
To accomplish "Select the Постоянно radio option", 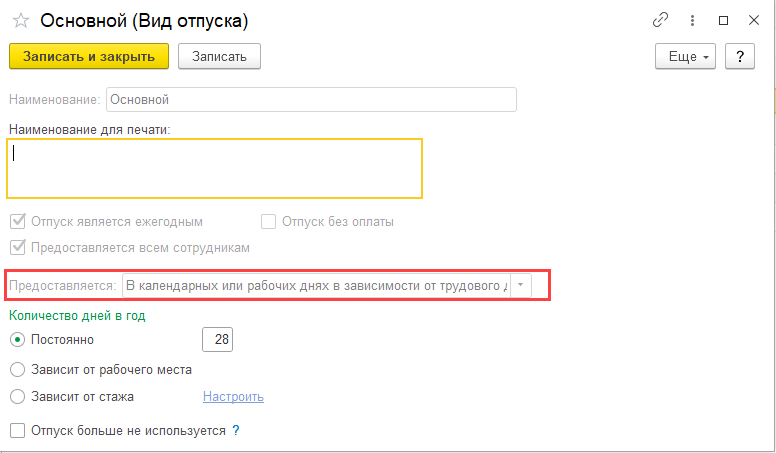I will click(x=16, y=340).
